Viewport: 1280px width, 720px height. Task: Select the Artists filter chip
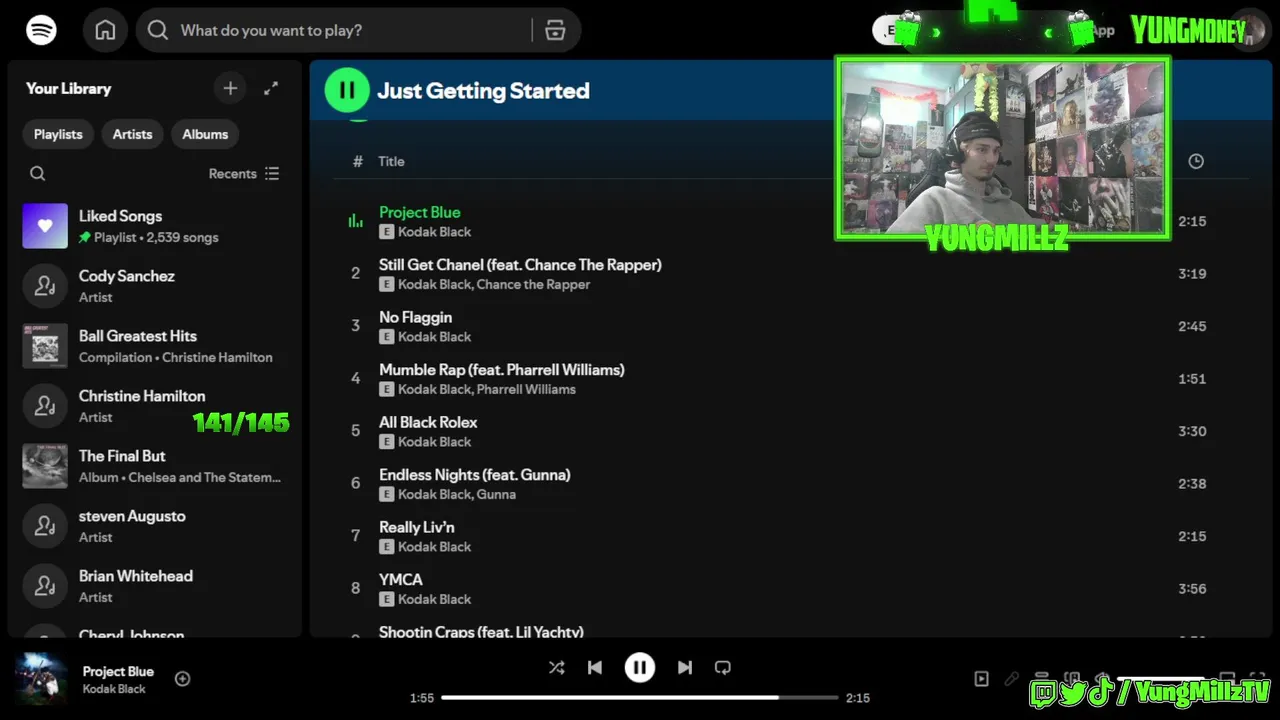tap(132, 134)
